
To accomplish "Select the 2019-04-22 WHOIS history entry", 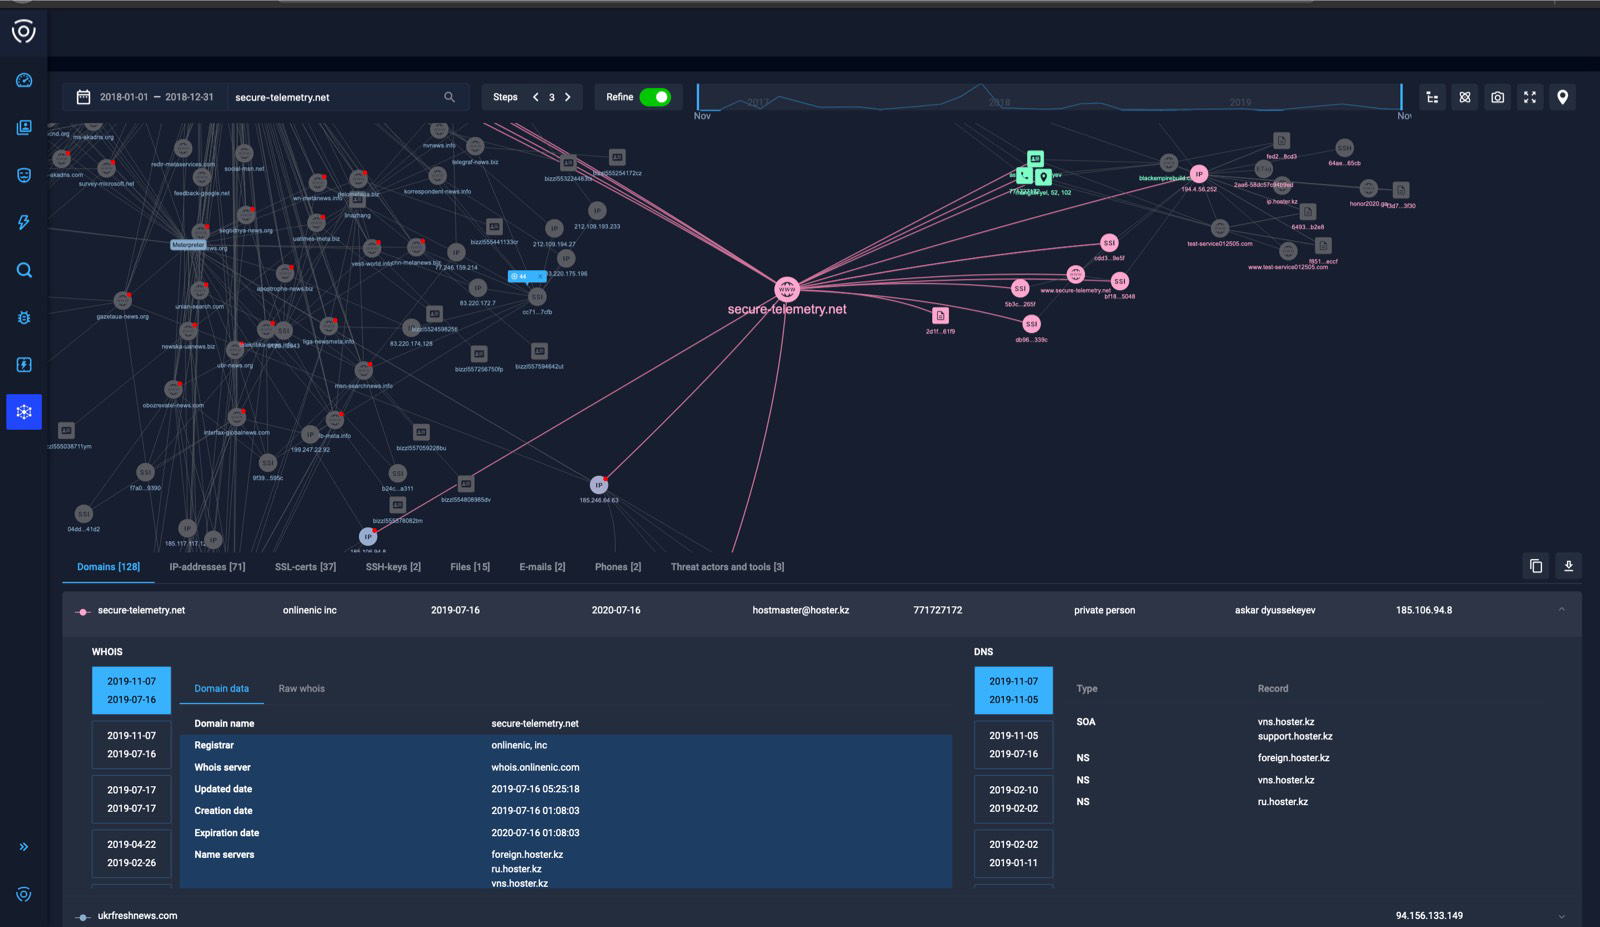I will (131, 853).
